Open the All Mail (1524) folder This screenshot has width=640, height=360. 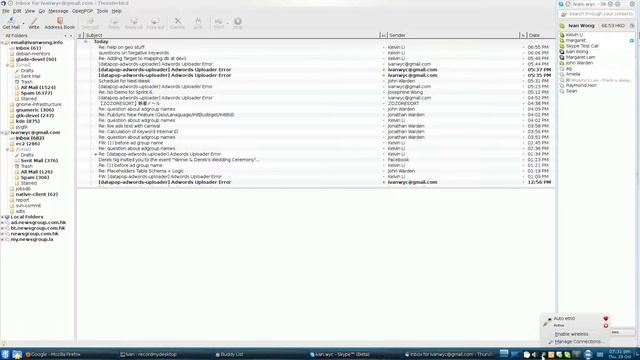[38, 87]
